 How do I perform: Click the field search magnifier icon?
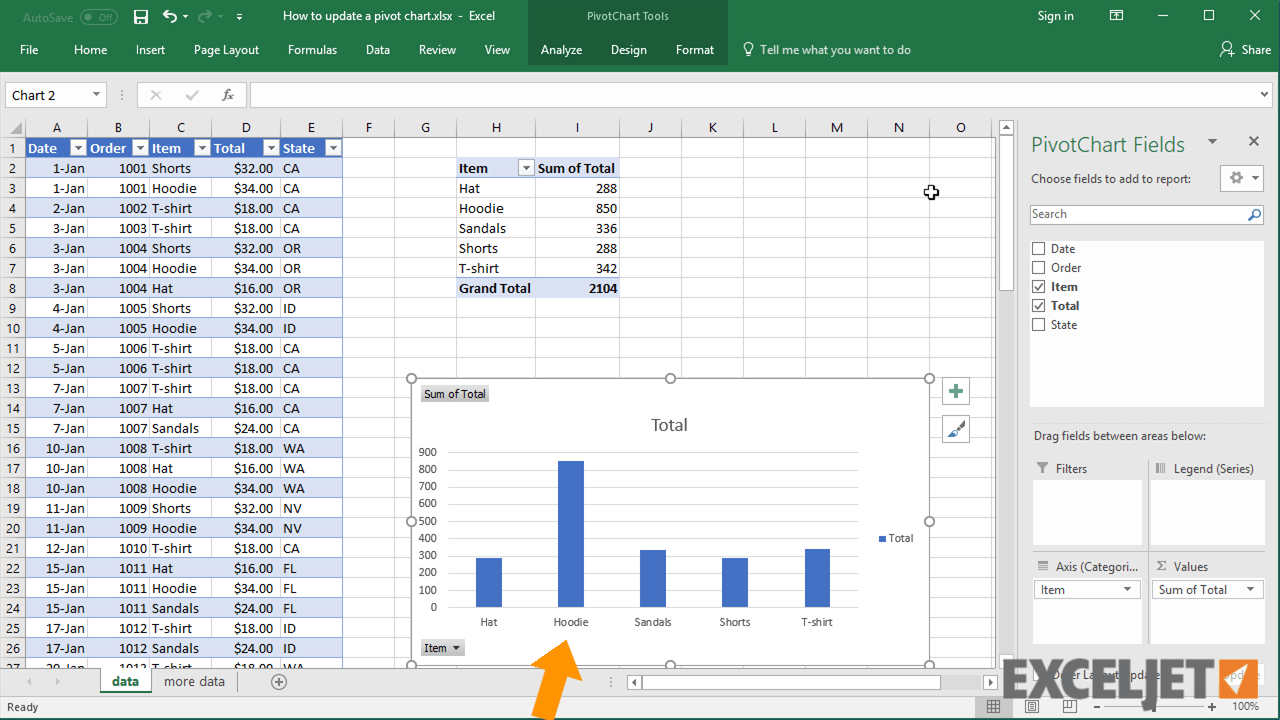tap(1254, 215)
